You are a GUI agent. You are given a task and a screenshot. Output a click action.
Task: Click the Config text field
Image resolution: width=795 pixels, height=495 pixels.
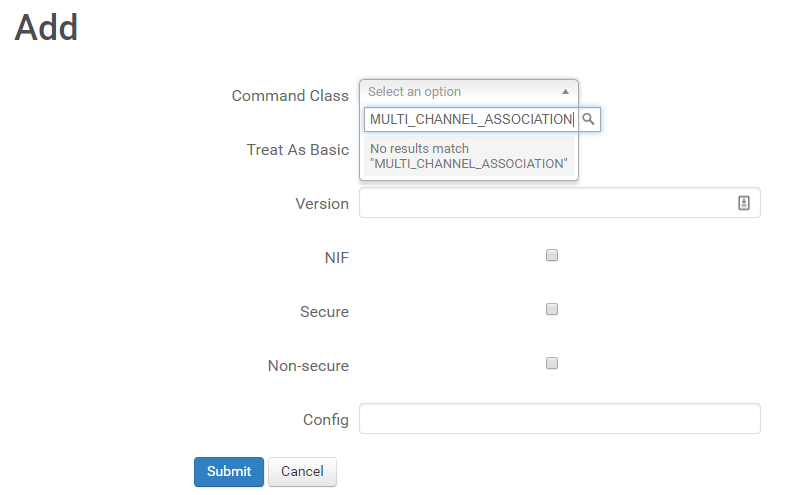(x=559, y=419)
